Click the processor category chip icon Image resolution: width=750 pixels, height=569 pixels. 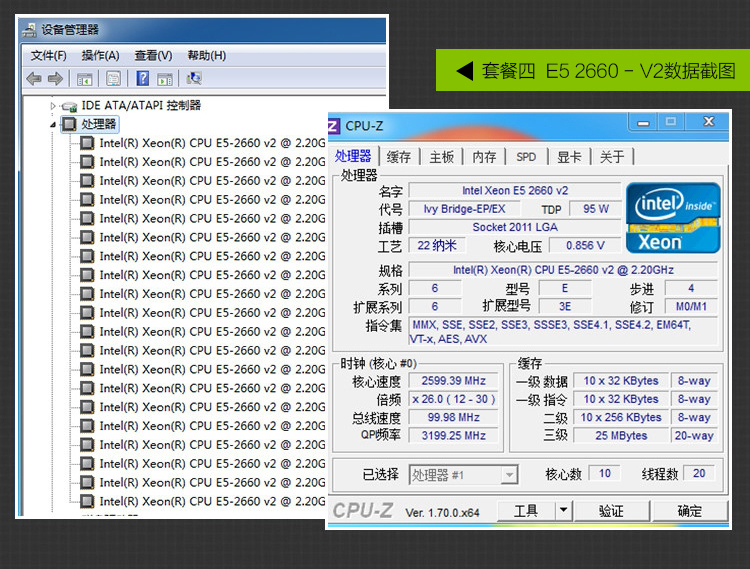(69, 124)
